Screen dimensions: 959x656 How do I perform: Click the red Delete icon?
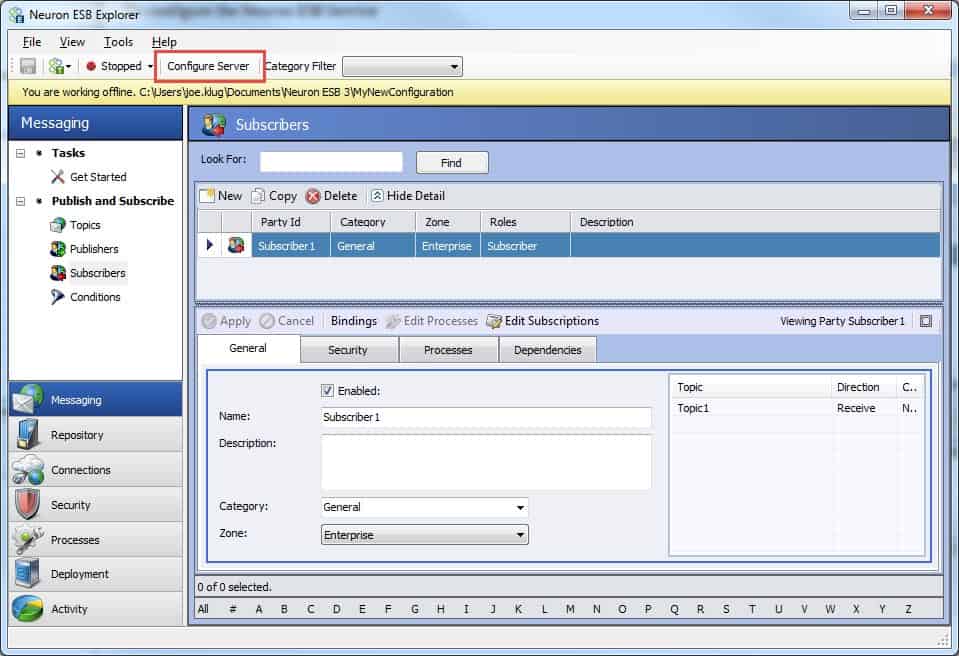313,196
